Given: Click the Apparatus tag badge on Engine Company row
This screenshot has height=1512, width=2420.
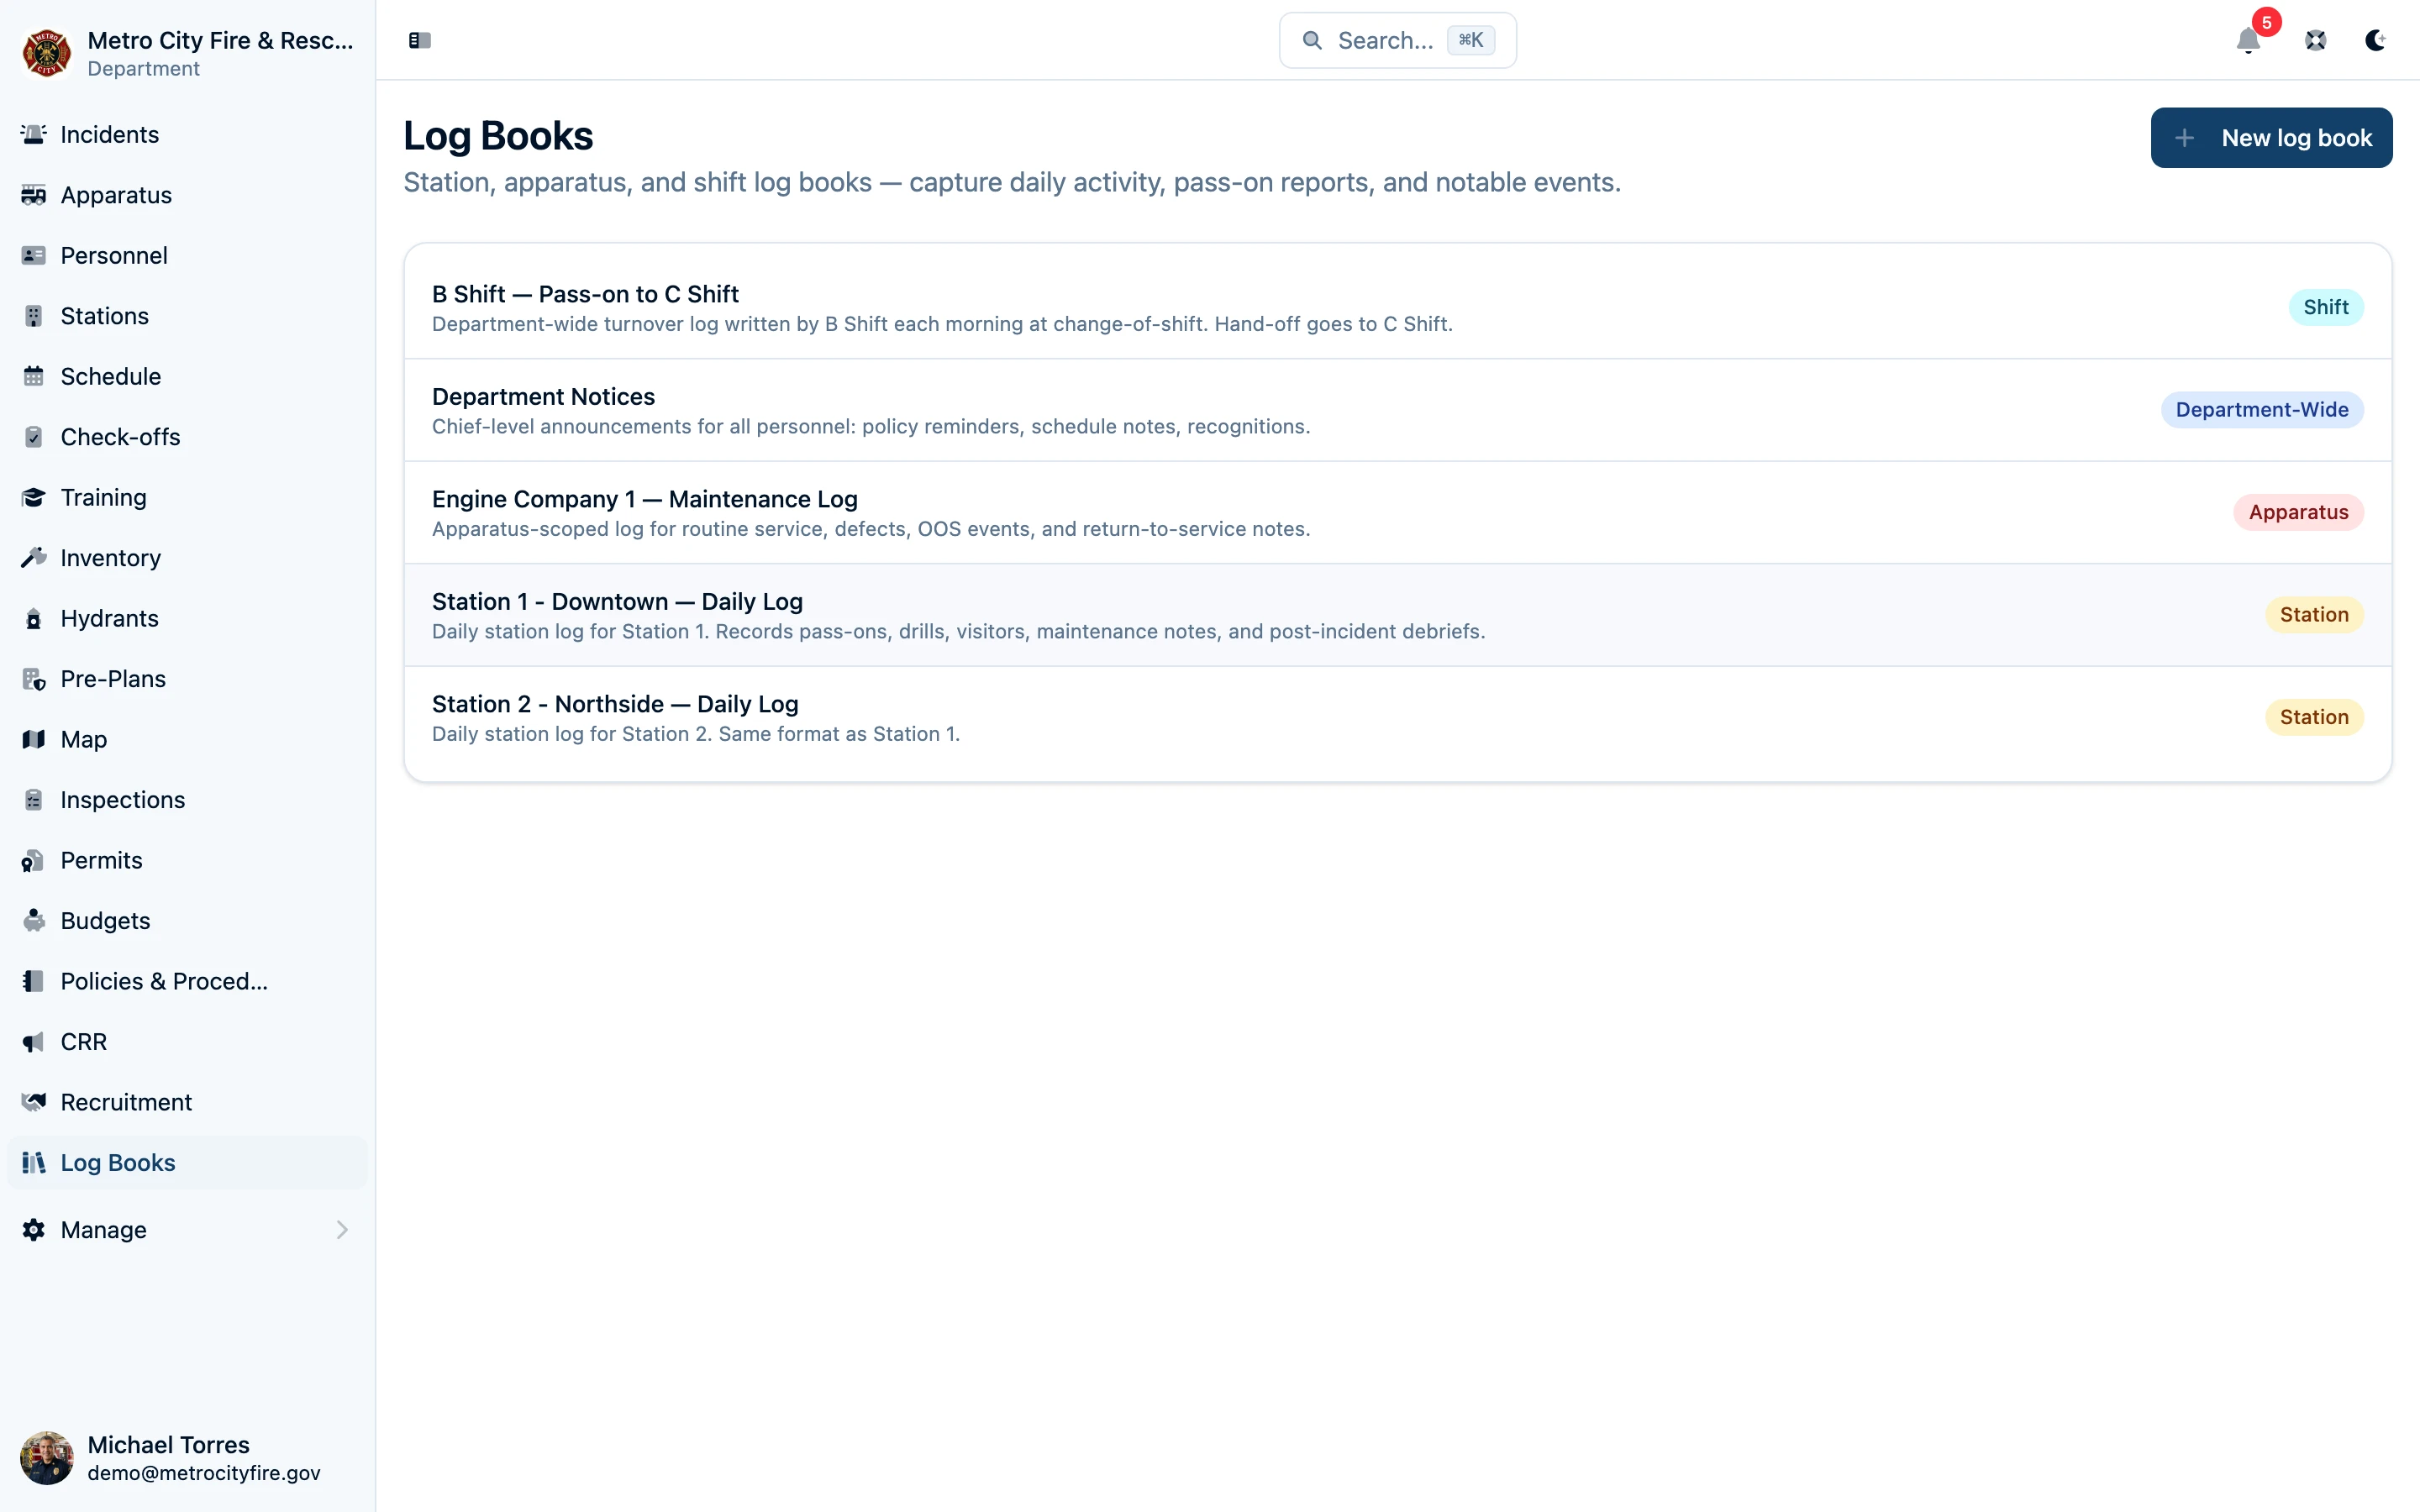Looking at the screenshot, I should [x=2298, y=512].
